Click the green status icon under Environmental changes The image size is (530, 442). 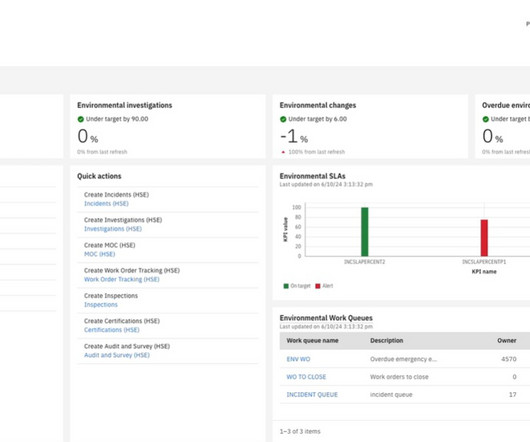pyautogui.click(x=283, y=119)
